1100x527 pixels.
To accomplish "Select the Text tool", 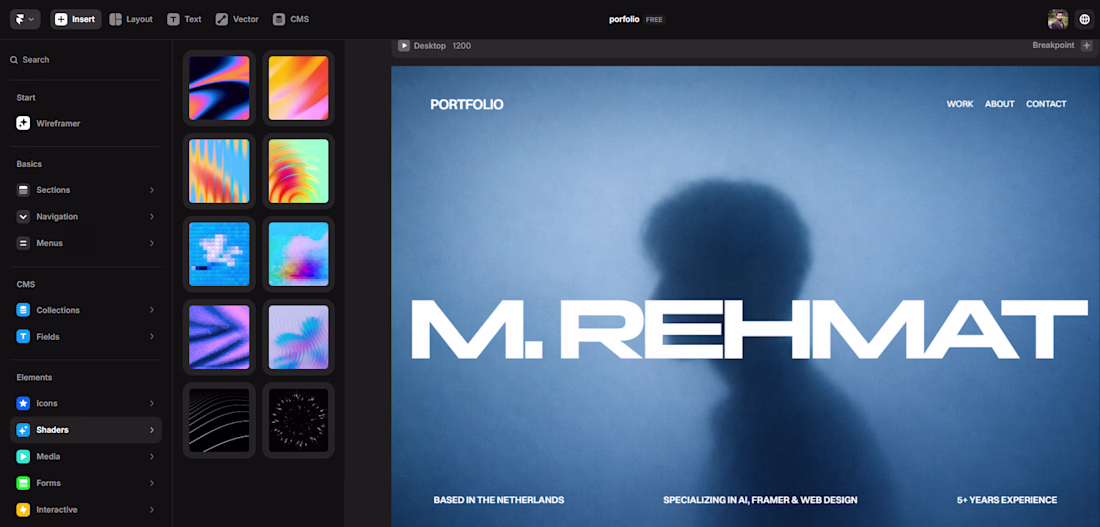I will (x=185, y=20).
